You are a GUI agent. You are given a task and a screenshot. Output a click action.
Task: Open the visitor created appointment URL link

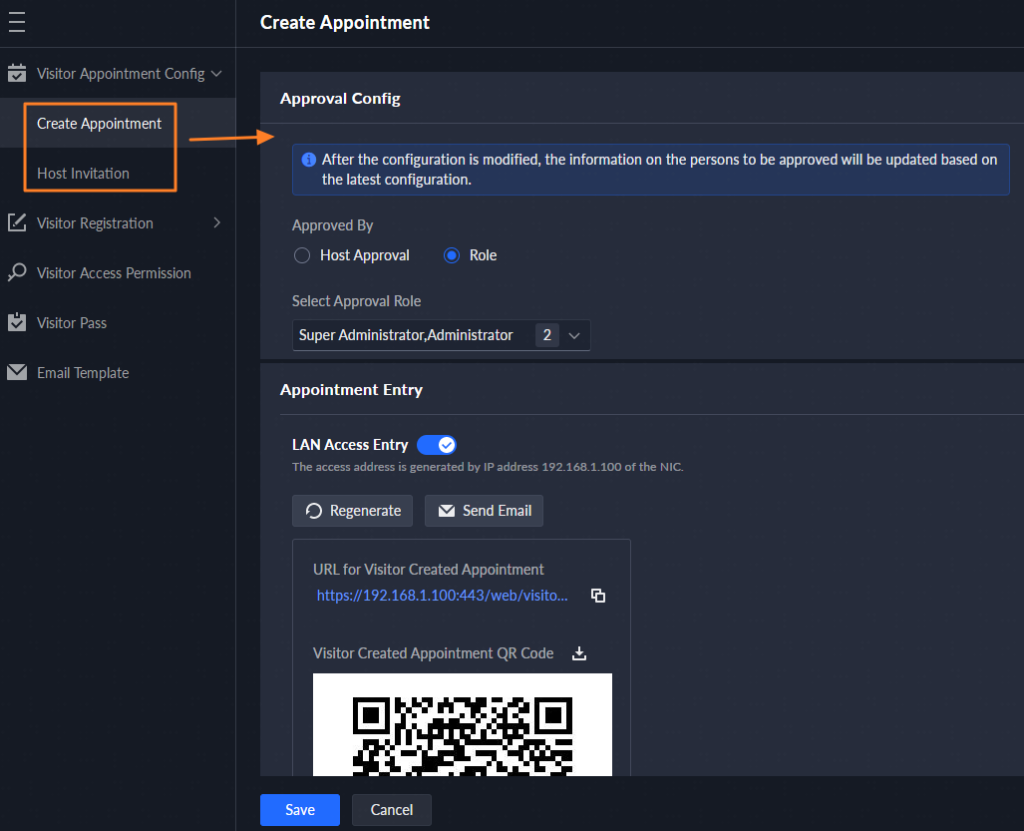coord(442,595)
